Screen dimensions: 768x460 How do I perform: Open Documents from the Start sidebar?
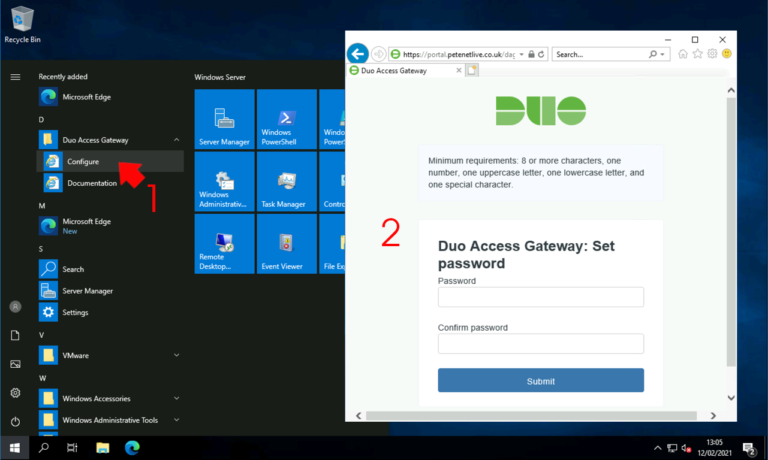click(x=15, y=335)
